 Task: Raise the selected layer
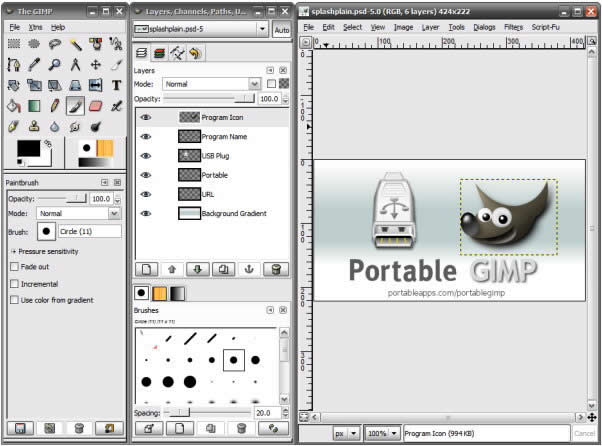pyautogui.click(x=172, y=269)
